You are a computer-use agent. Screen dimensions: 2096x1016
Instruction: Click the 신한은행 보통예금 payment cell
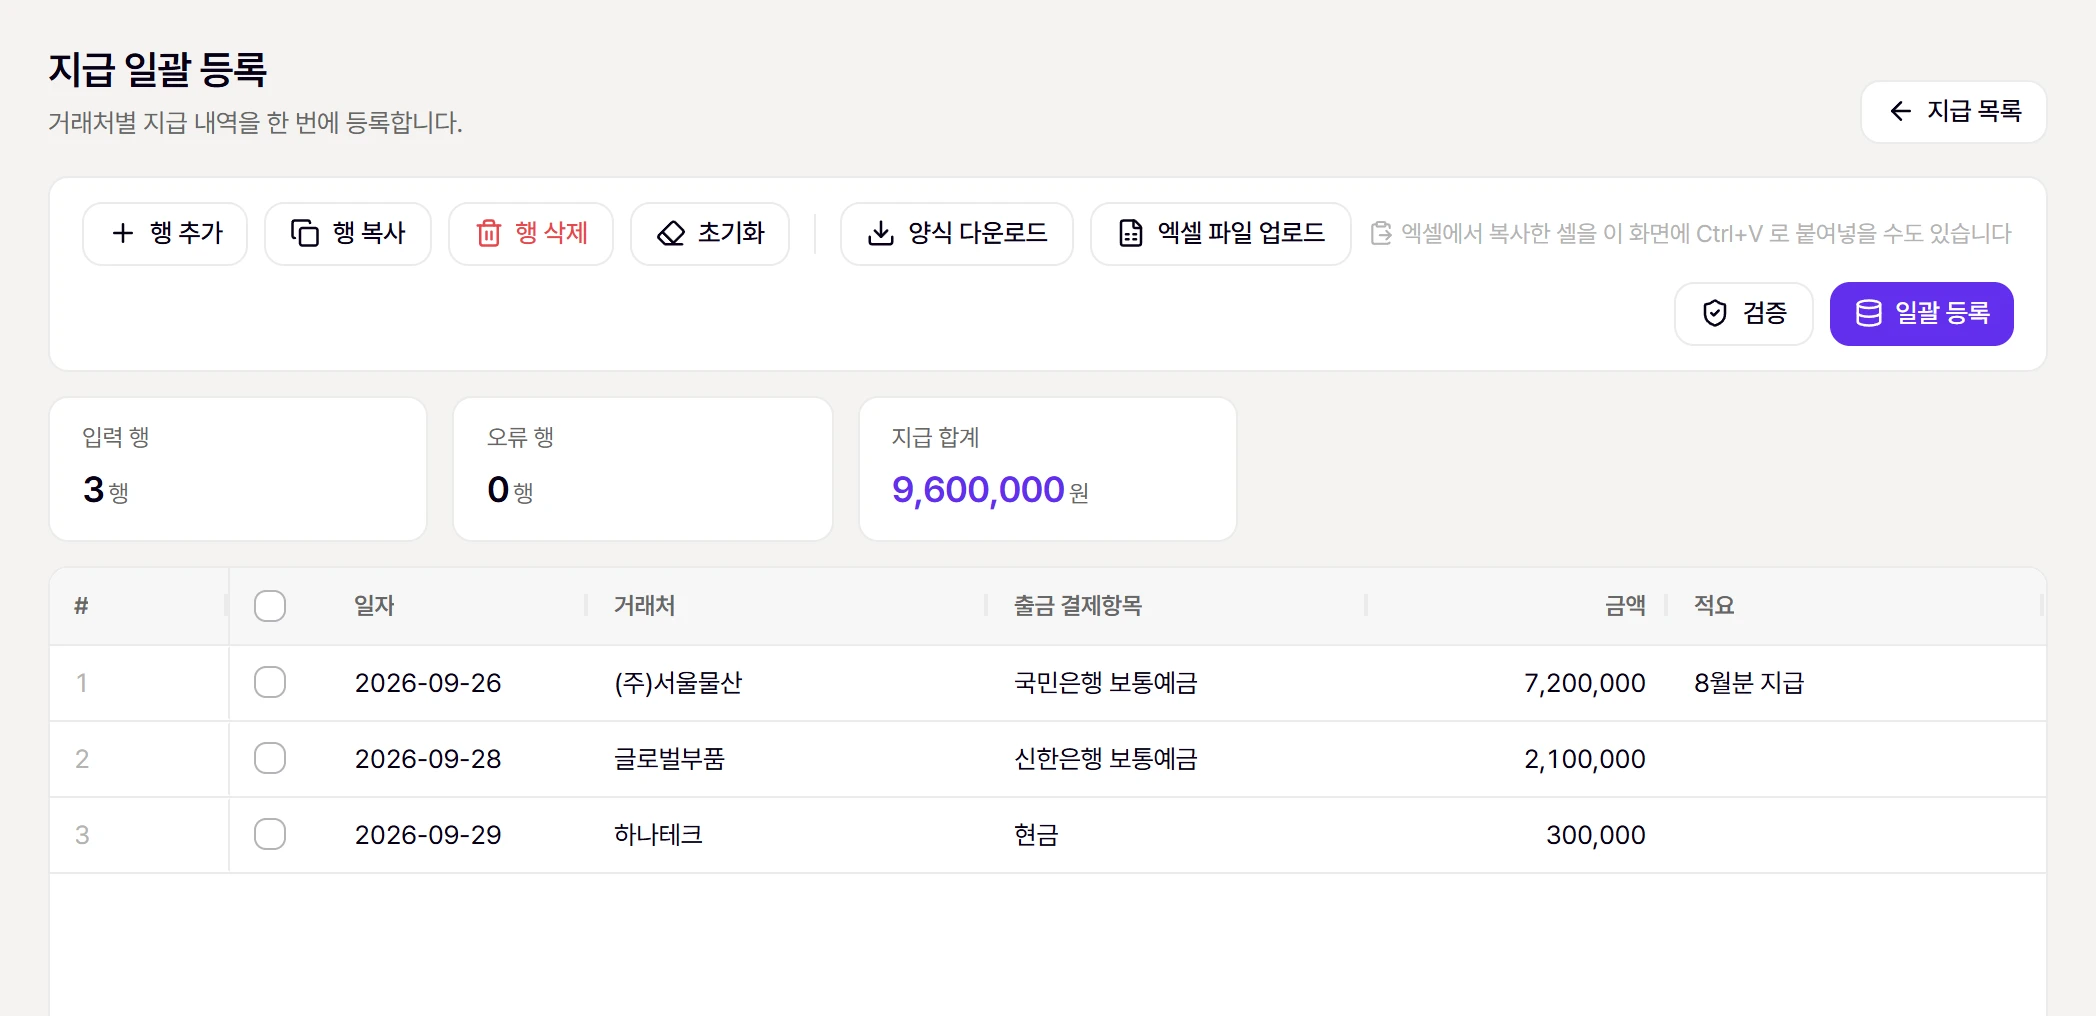pos(1106,759)
